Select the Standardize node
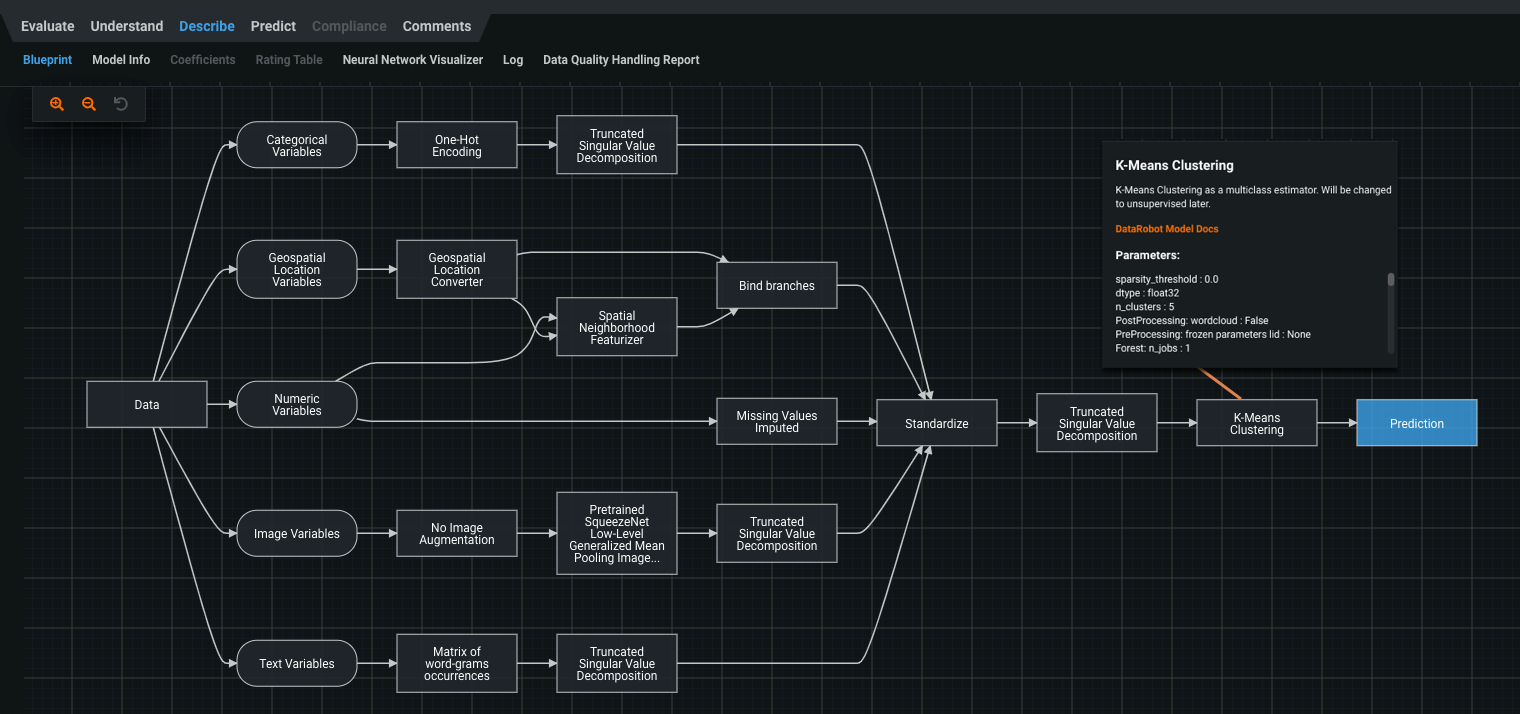 click(937, 424)
